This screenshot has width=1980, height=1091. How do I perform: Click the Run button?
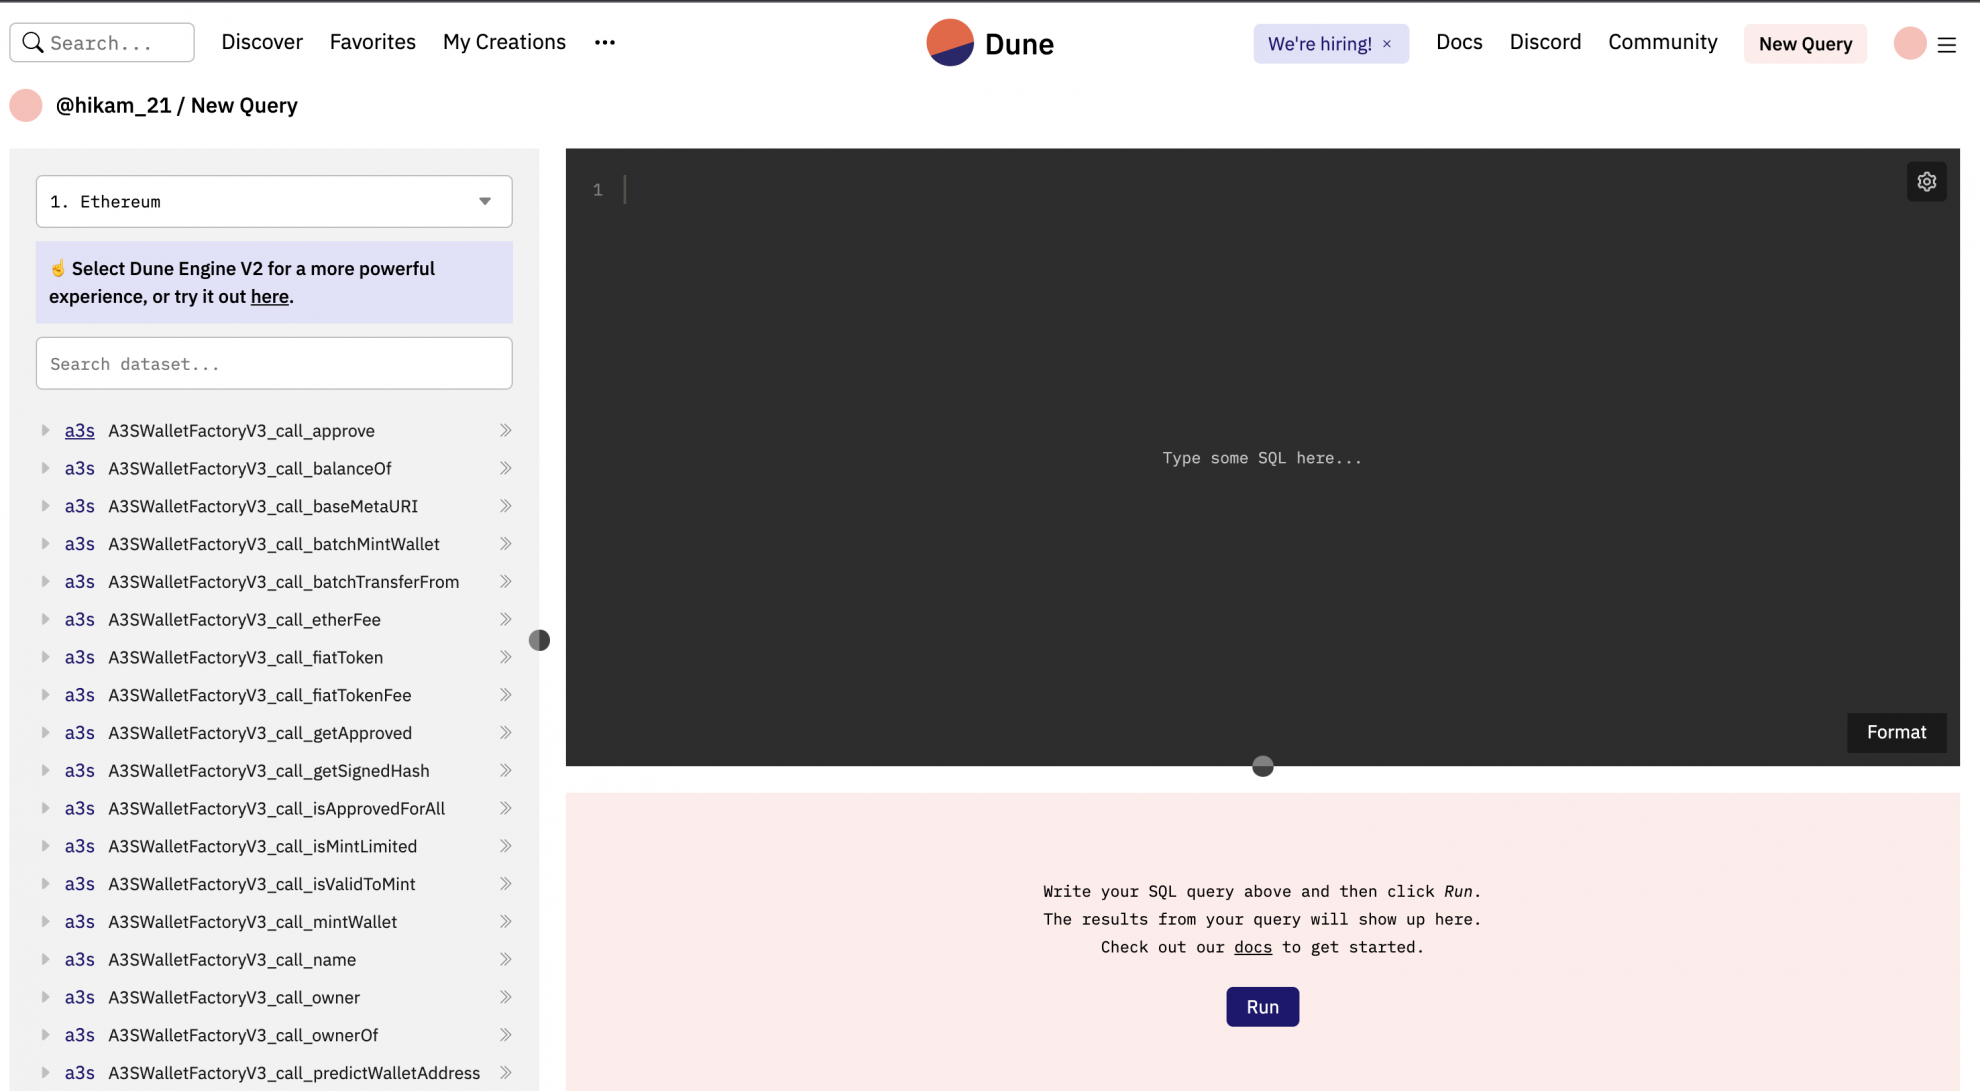(1262, 1006)
